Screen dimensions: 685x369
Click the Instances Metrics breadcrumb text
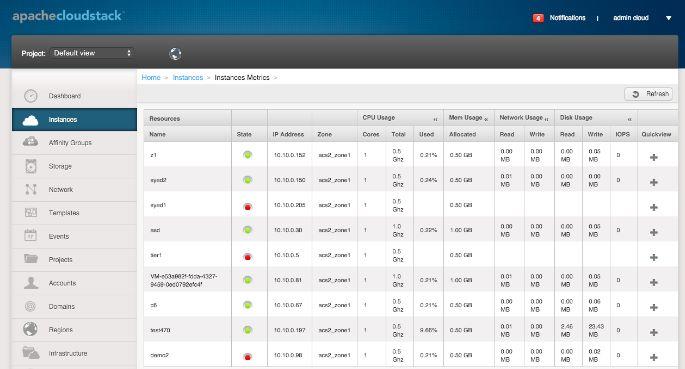click(242, 77)
